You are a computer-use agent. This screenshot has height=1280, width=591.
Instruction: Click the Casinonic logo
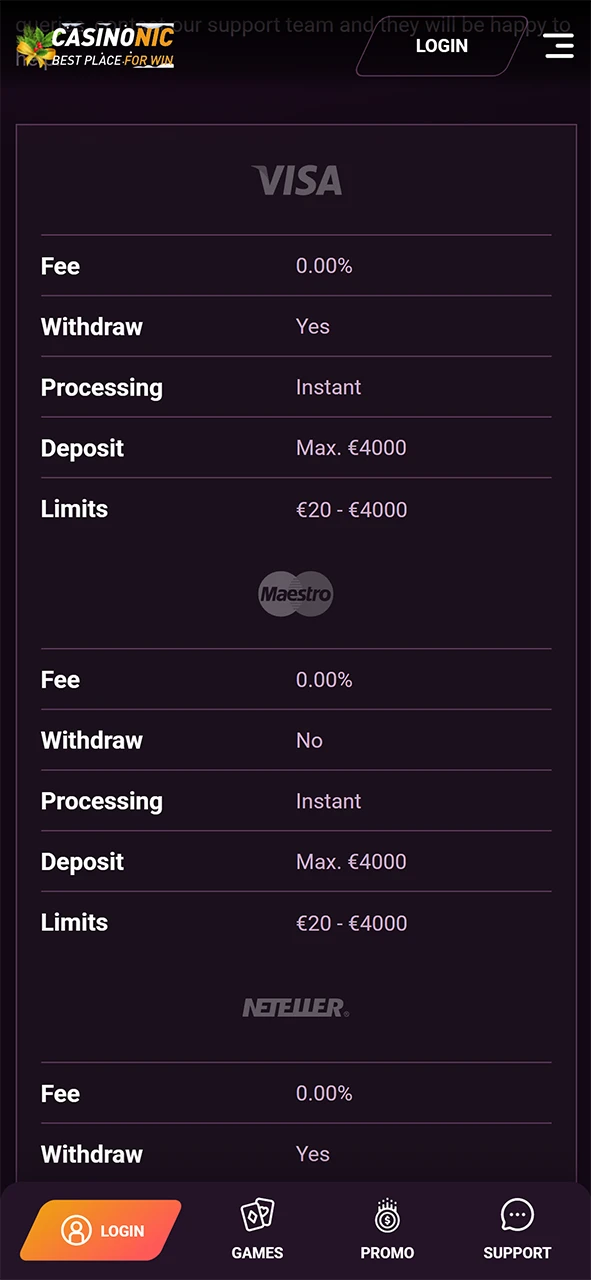coord(95,45)
